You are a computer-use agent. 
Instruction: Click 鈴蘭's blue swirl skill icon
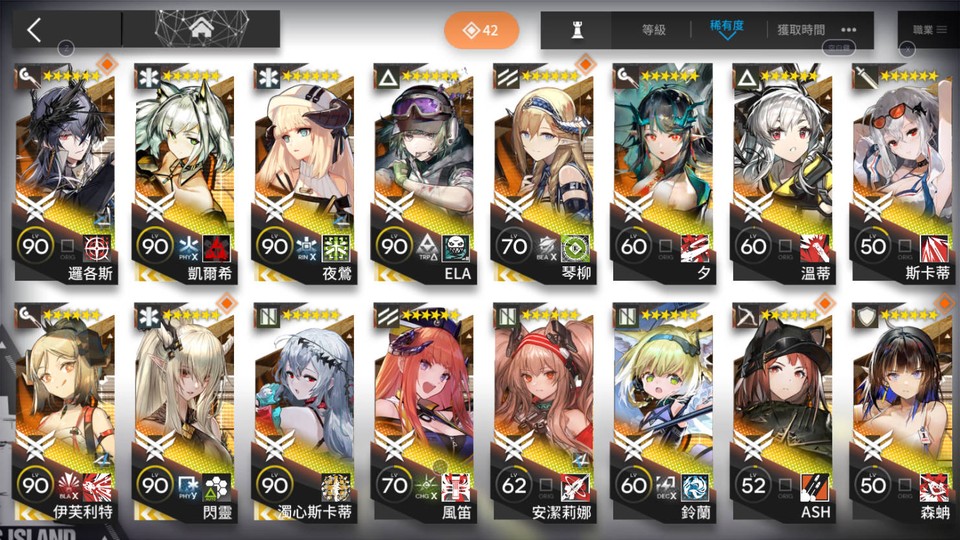(695, 486)
